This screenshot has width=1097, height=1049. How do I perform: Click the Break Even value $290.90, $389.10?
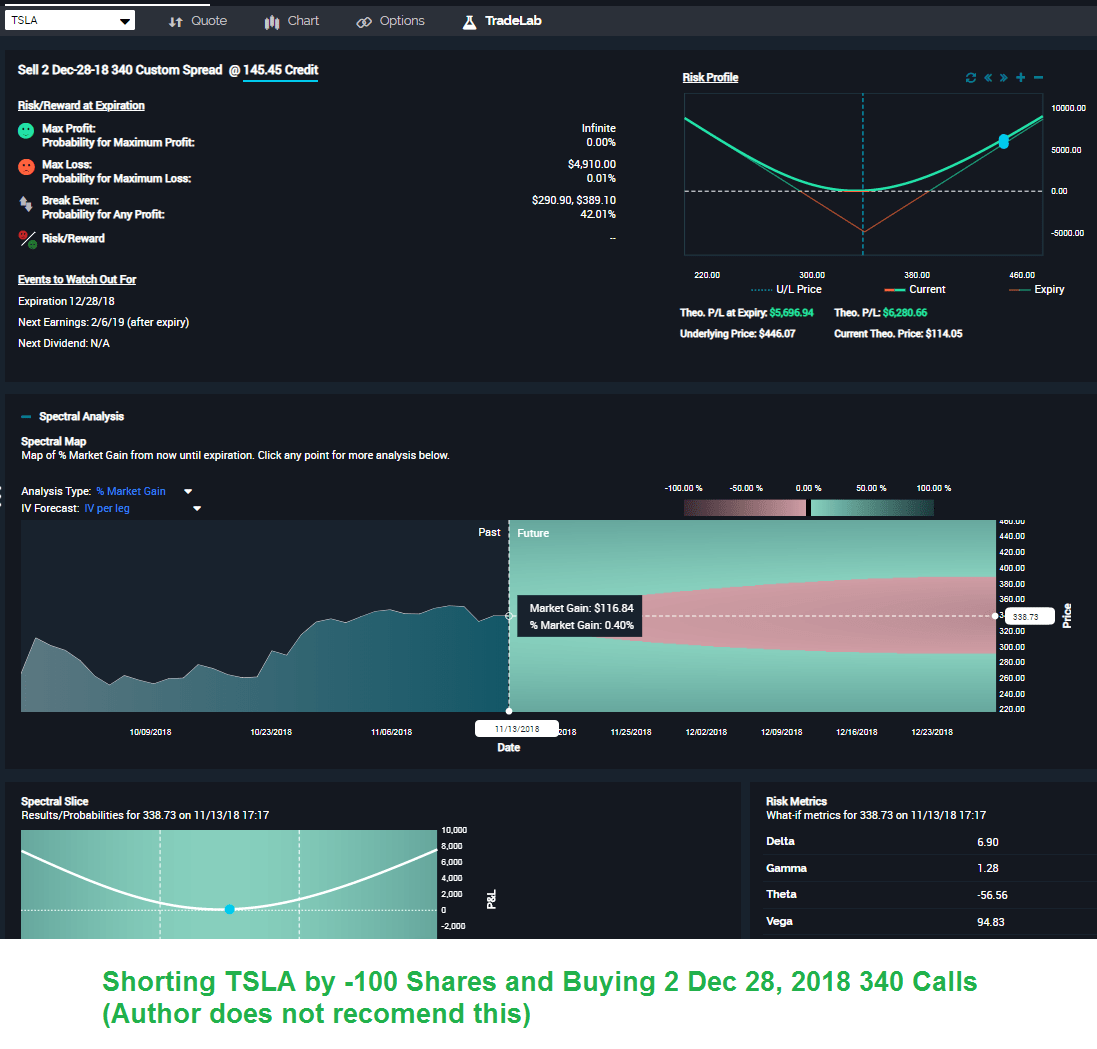[x=574, y=200]
